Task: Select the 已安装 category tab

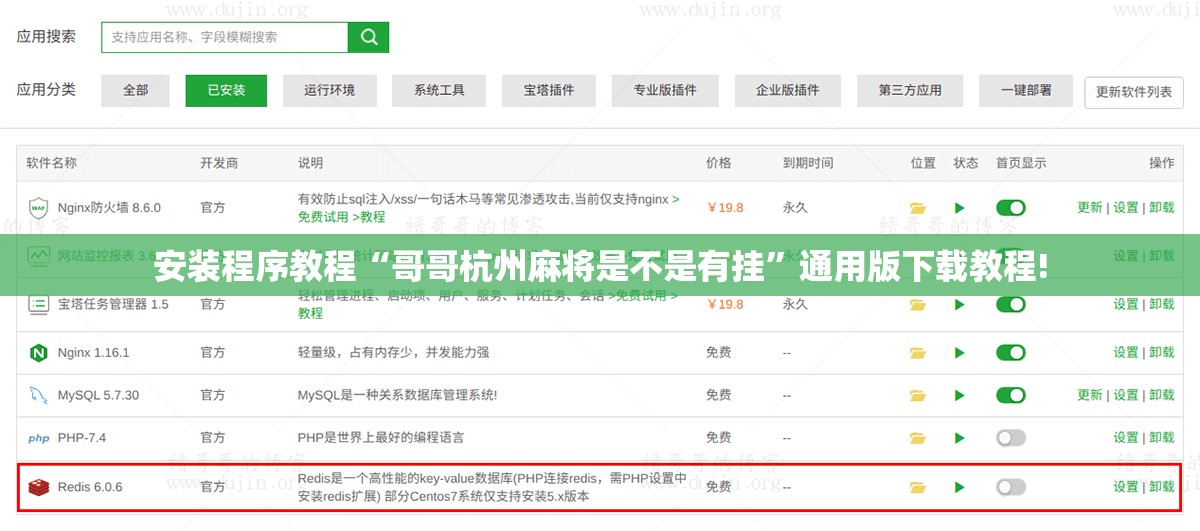Action: coord(226,90)
